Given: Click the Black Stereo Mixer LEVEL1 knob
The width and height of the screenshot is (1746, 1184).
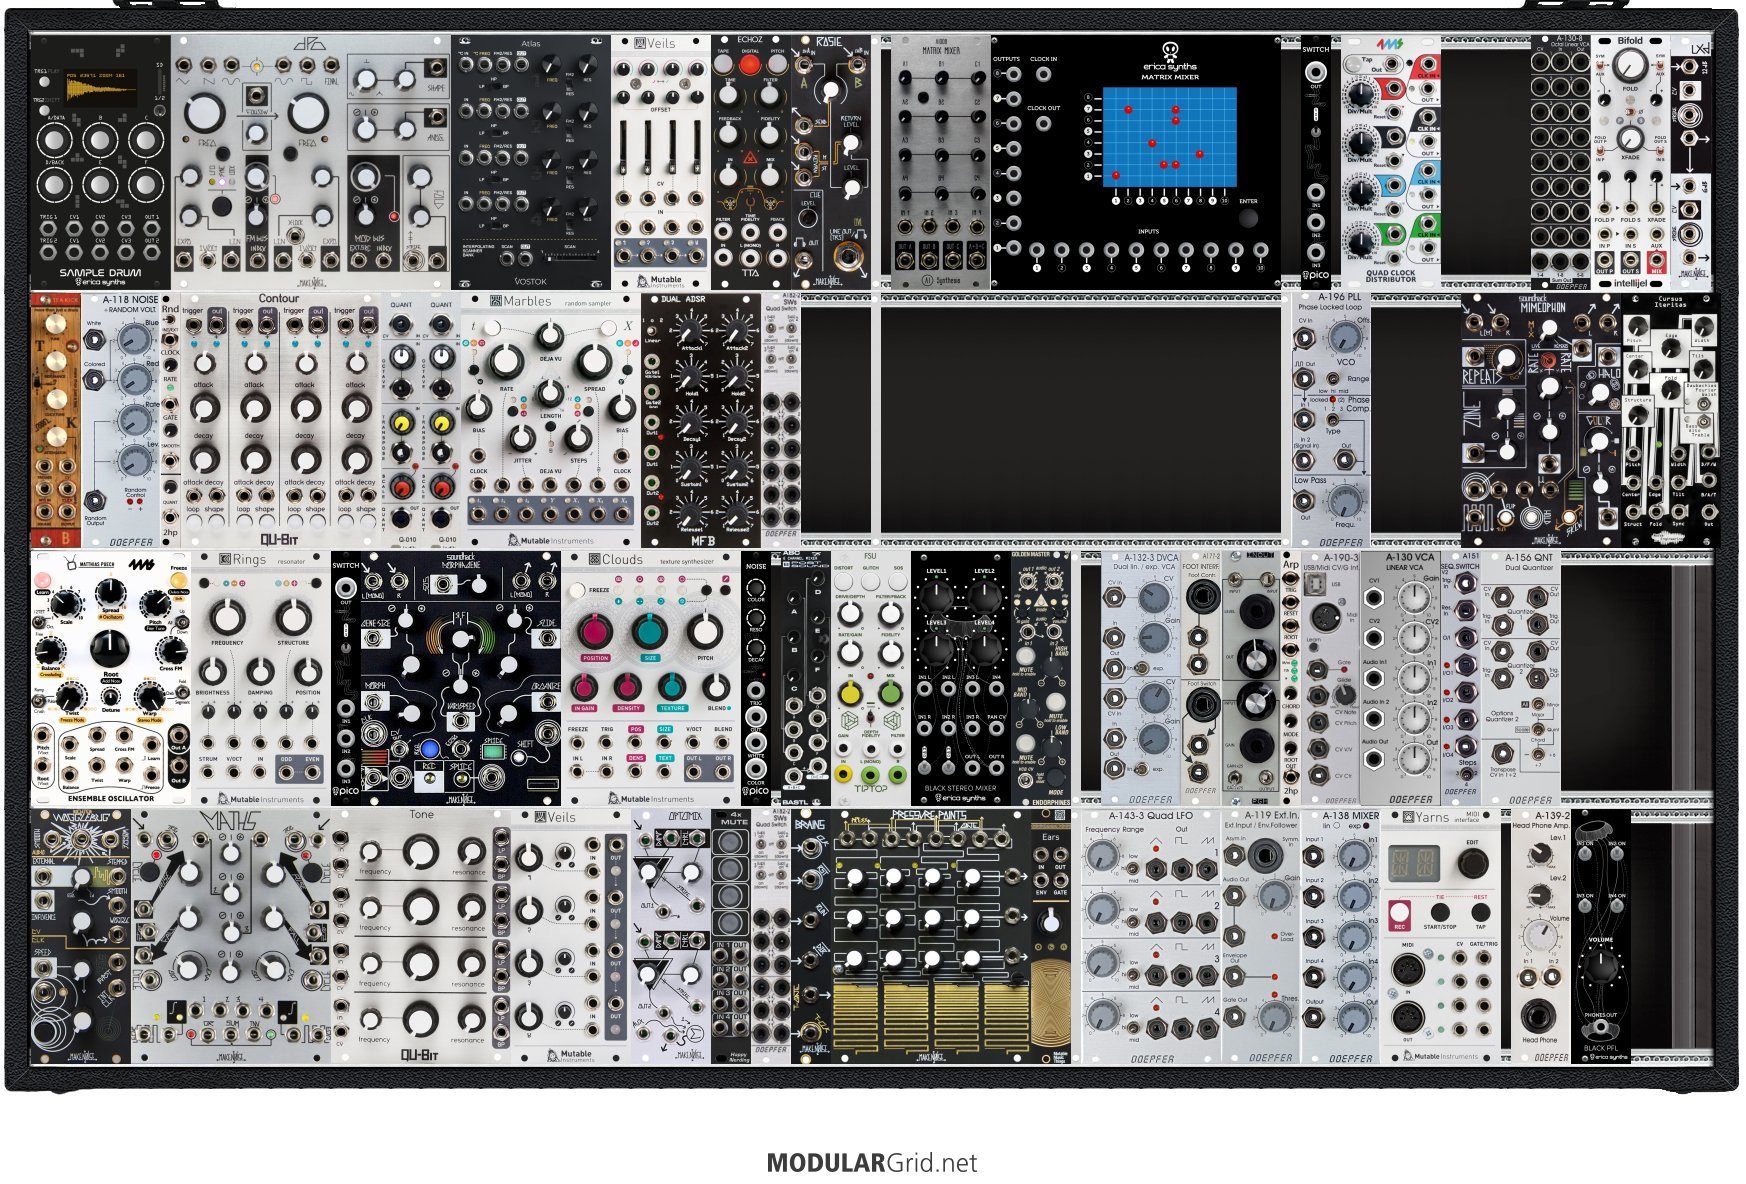Looking at the screenshot, I should (x=937, y=598).
